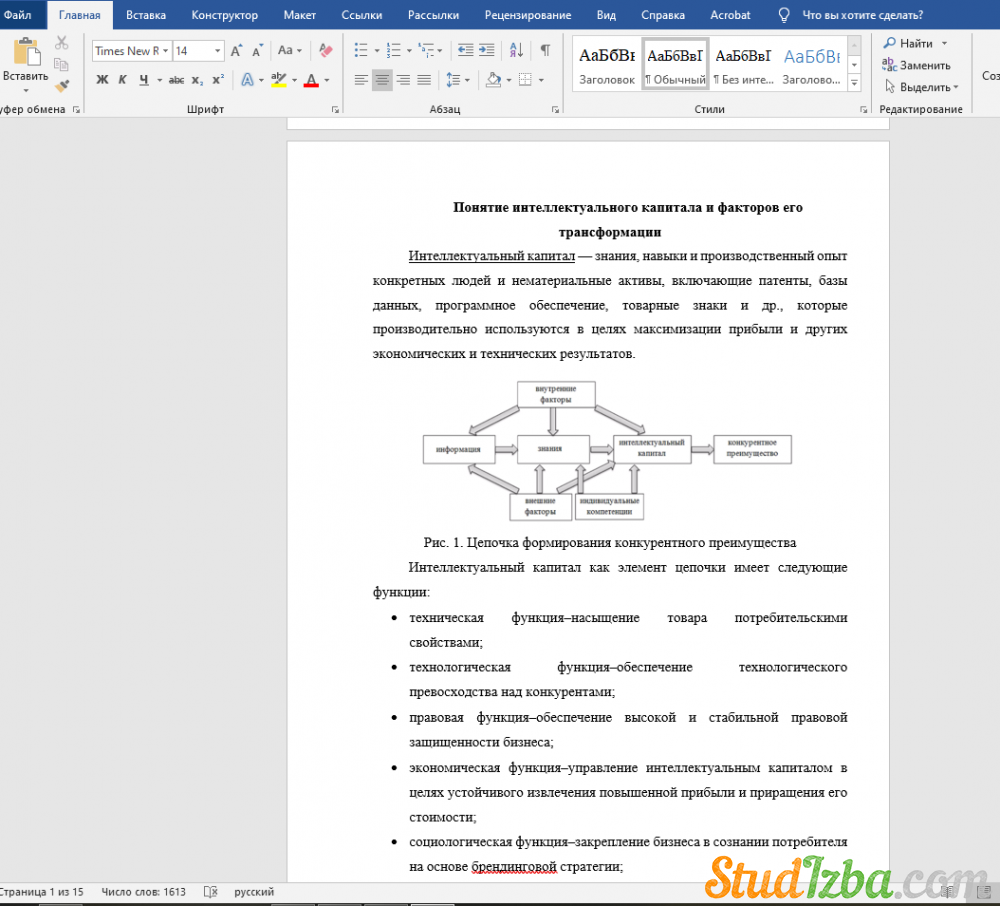This screenshot has height=906, width=1000.
Task: Click the numbered list icon
Action: coord(393,50)
